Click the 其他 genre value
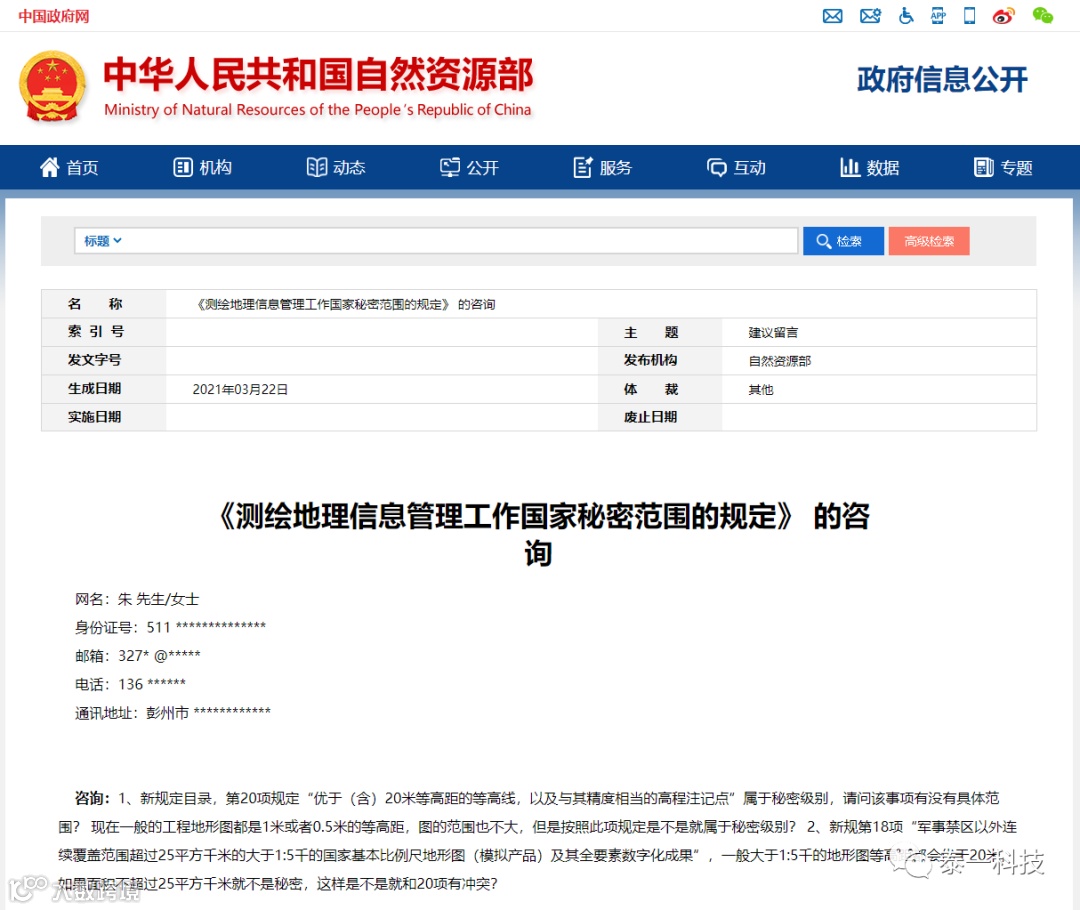The width and height of the screenshot is (1080, 910). coord(760,390)
